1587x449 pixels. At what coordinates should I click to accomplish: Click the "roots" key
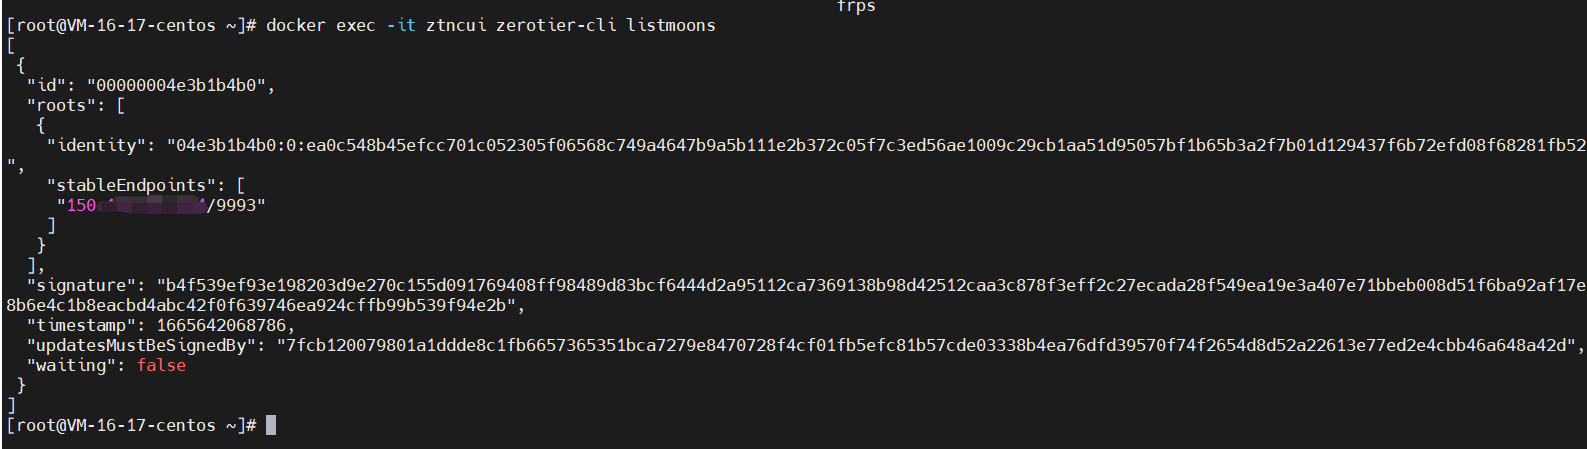pos(61,106)
